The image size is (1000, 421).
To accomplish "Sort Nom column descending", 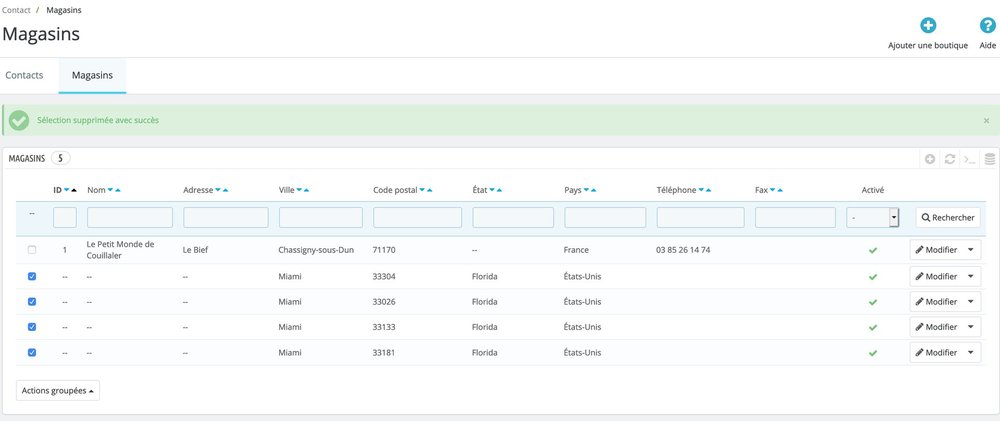I will [x=110, y=190].
